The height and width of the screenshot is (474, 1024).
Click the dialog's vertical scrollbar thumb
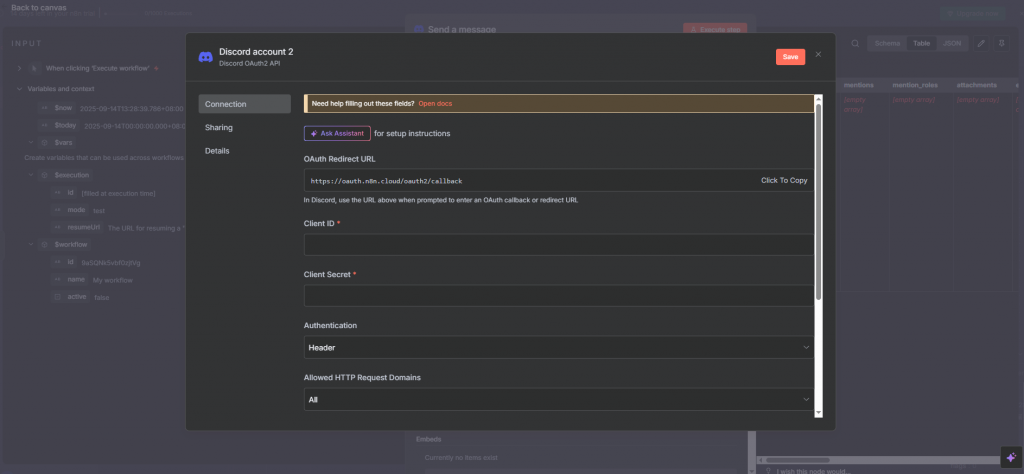[x=818, y=202]
